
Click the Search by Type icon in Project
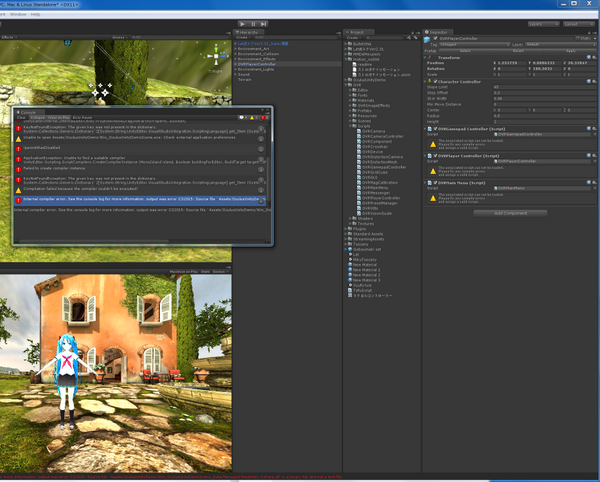pyautogui.click(x=409, y=37)
